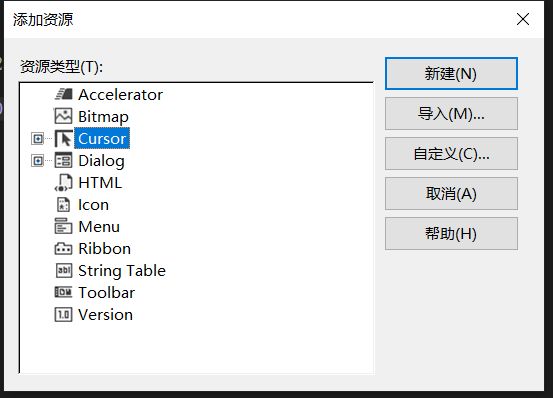Image resolution: width=553 pixels, height=398 pixels.
Task: Click the Bitmap picture icon
Action: click(x=63, y=116)
